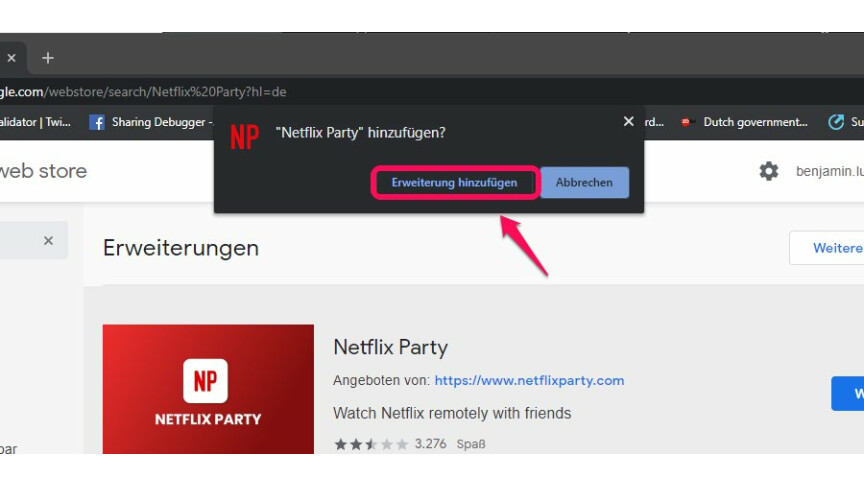Image resolution: width=864 pixels, height=486 pixels.
Task: Open the validator Twitter bookmark
Action: tap(35, 122)
